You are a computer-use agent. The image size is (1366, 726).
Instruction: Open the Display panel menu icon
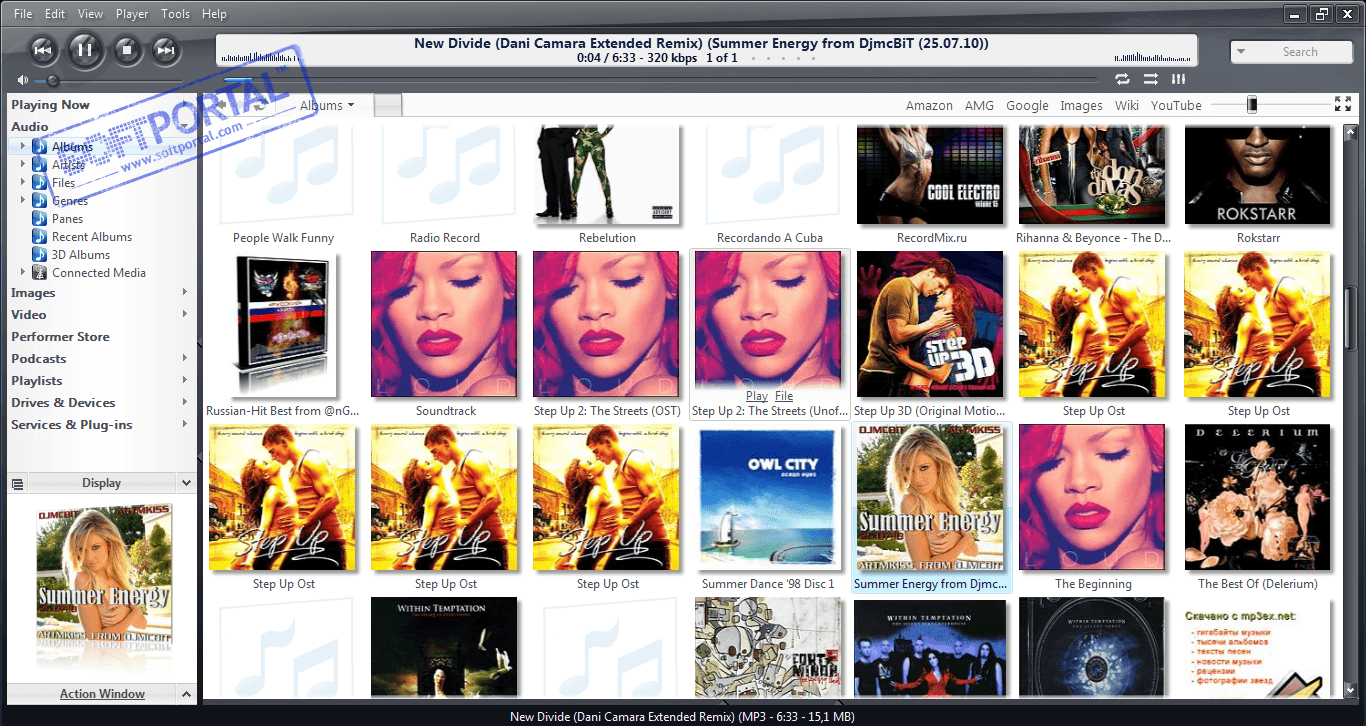click(x=17, y=483)
